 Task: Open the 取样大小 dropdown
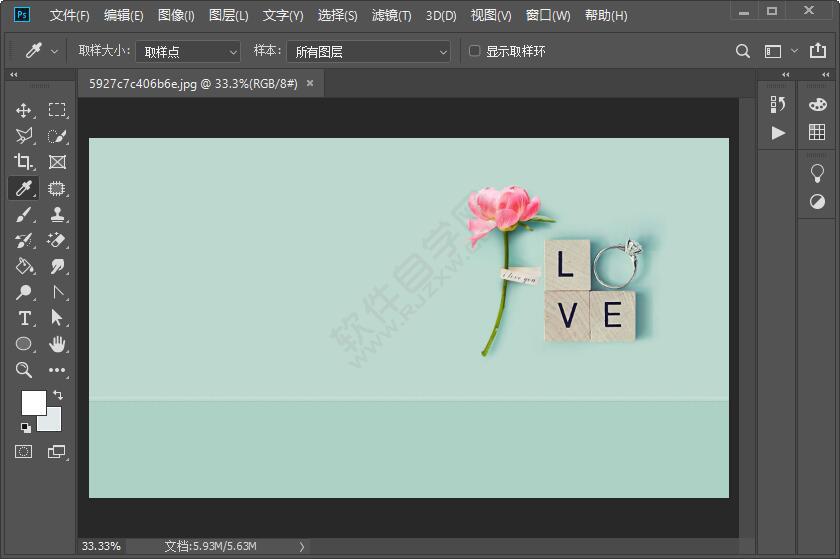(x=188, y=51)
